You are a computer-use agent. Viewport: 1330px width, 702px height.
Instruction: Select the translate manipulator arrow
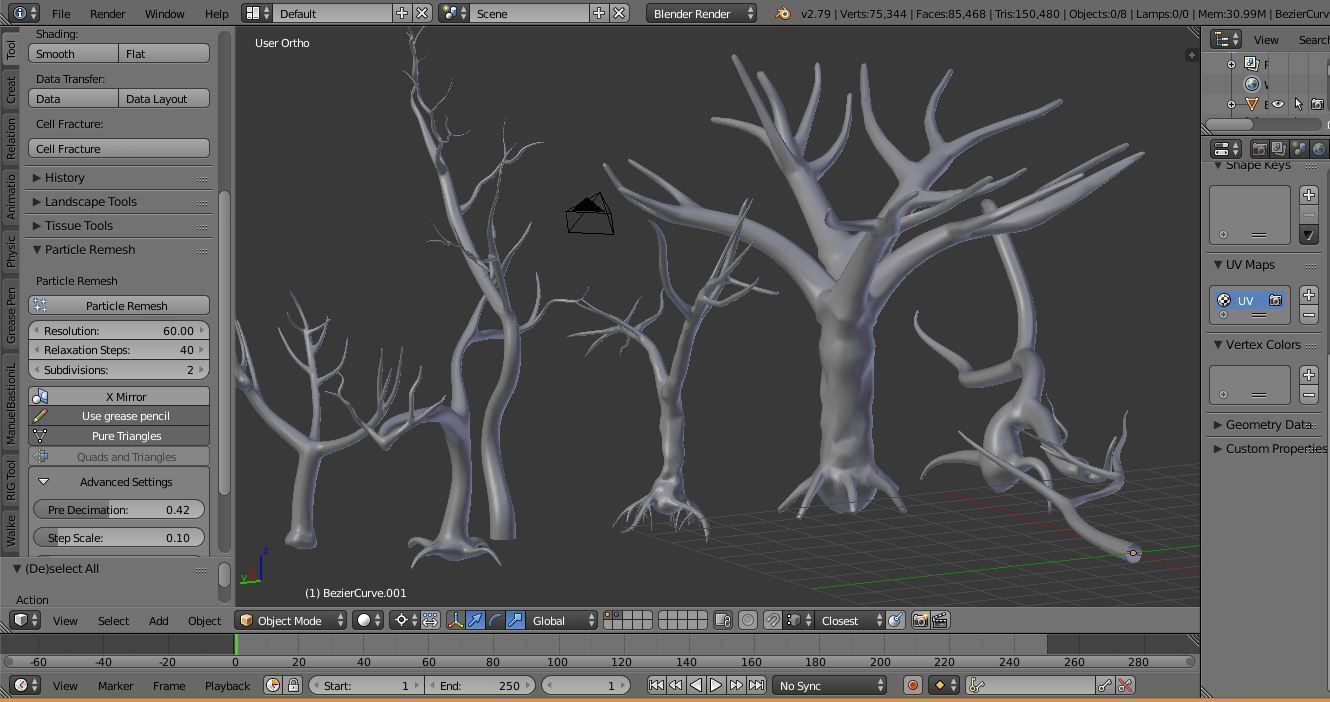click(x=476, y=620)
